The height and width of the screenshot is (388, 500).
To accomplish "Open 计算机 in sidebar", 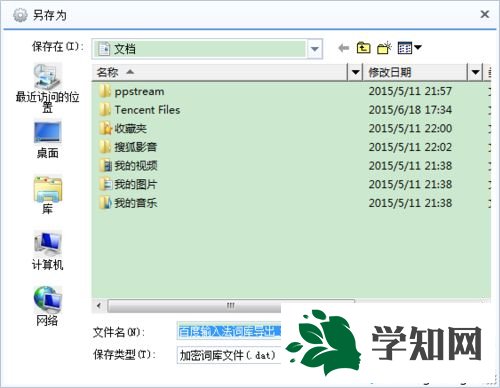I will click(47, 251).
